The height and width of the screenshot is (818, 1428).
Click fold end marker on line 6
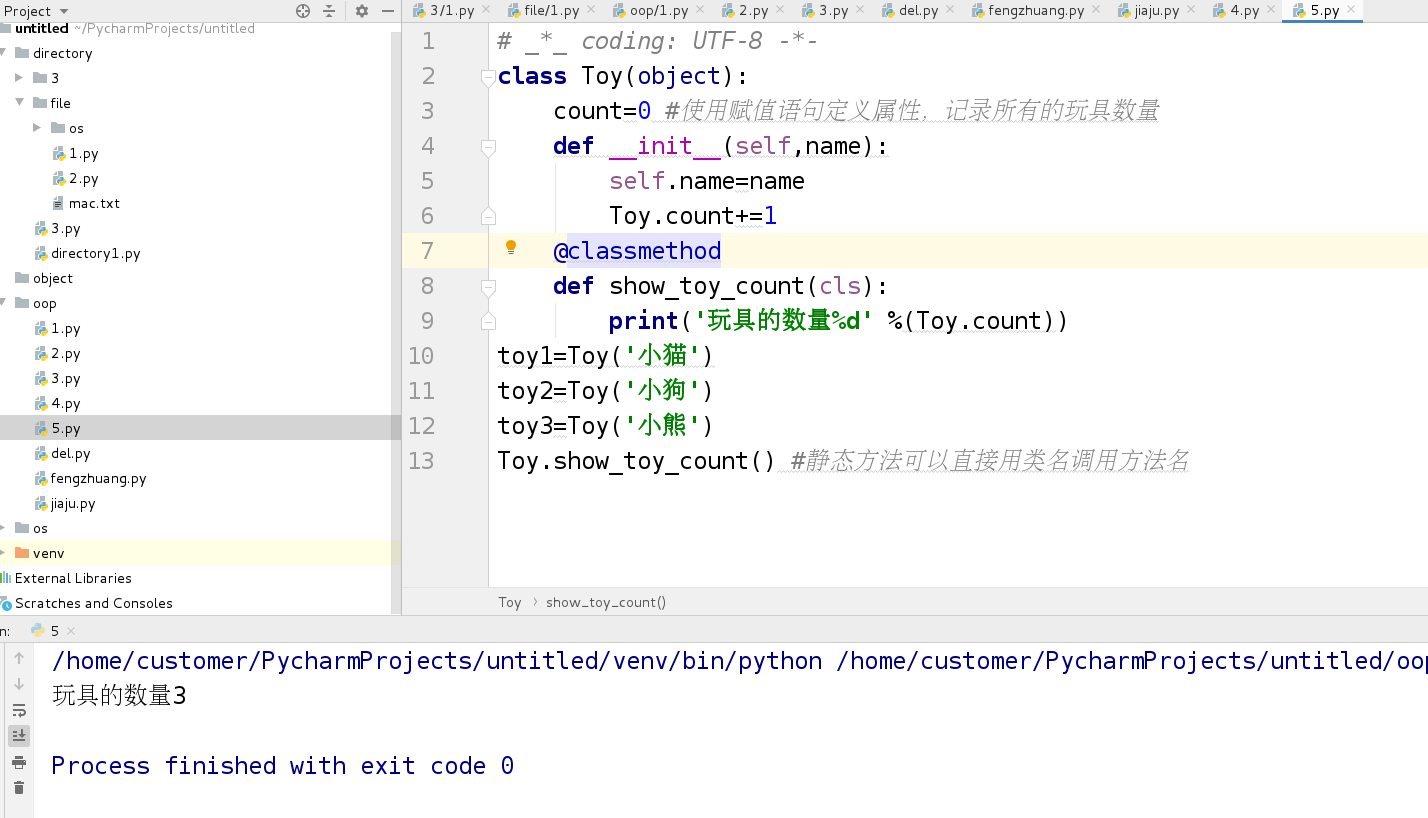[x=488, y=216]
